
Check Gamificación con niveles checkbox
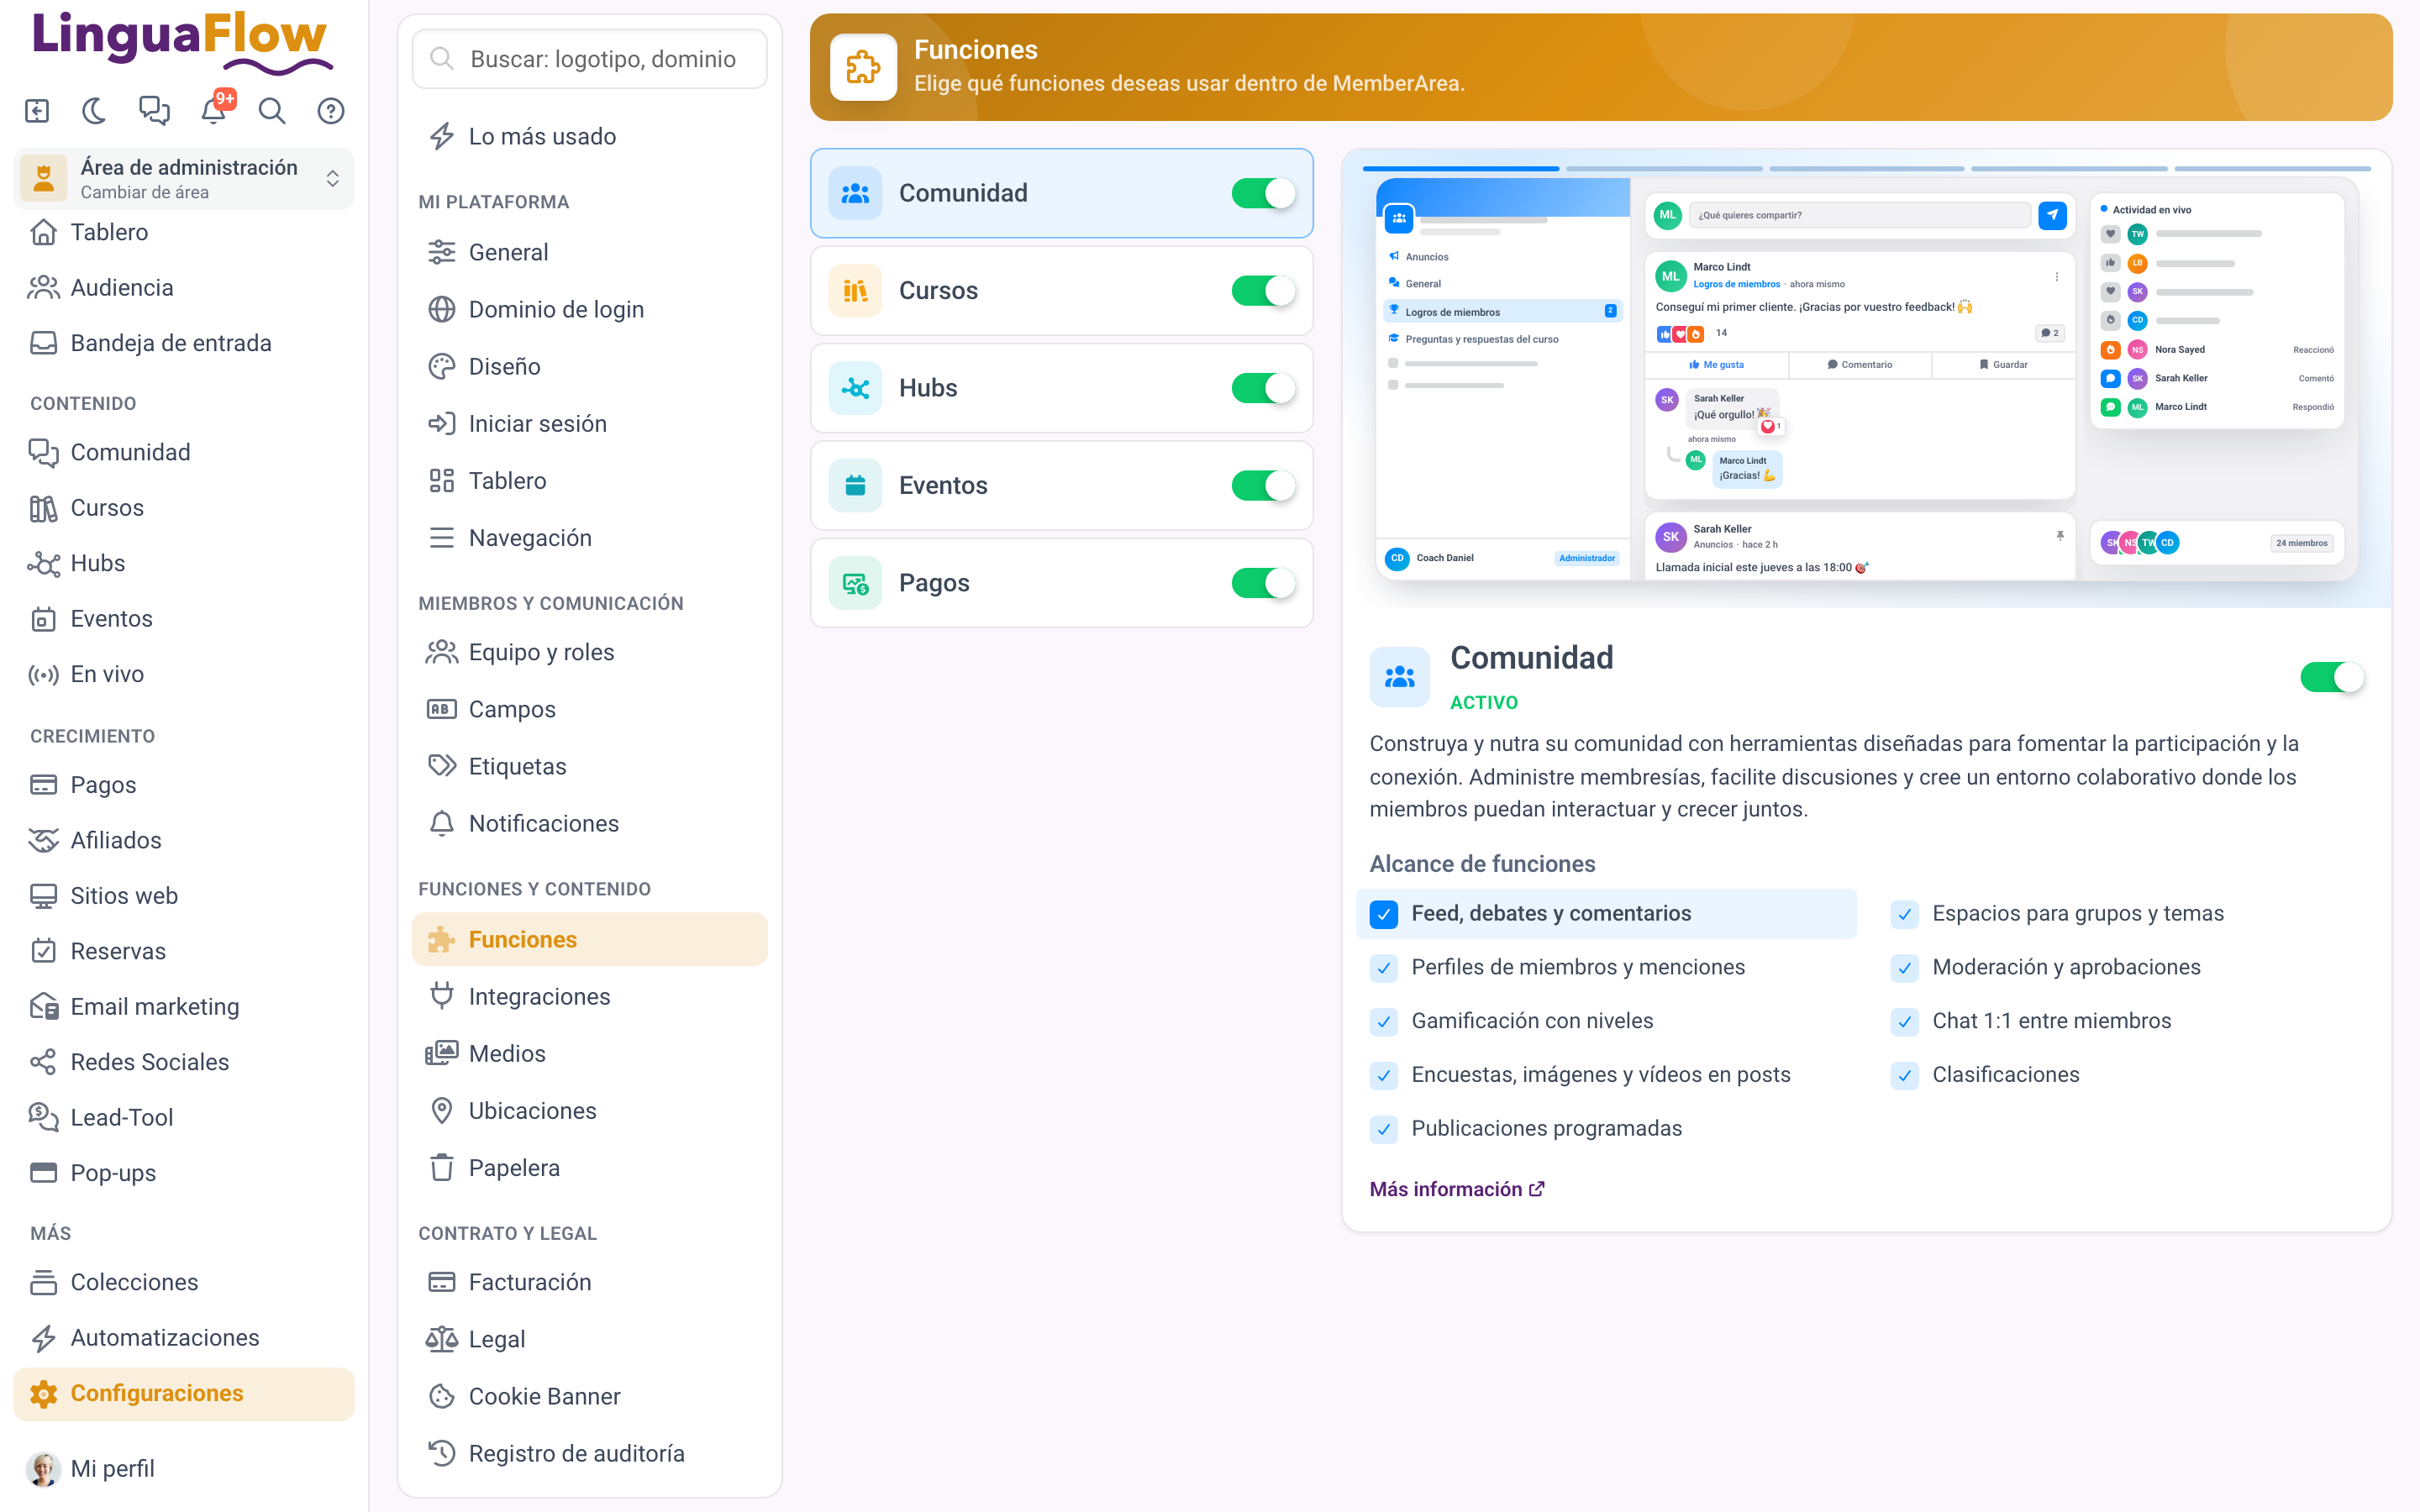[1384, 1021]
